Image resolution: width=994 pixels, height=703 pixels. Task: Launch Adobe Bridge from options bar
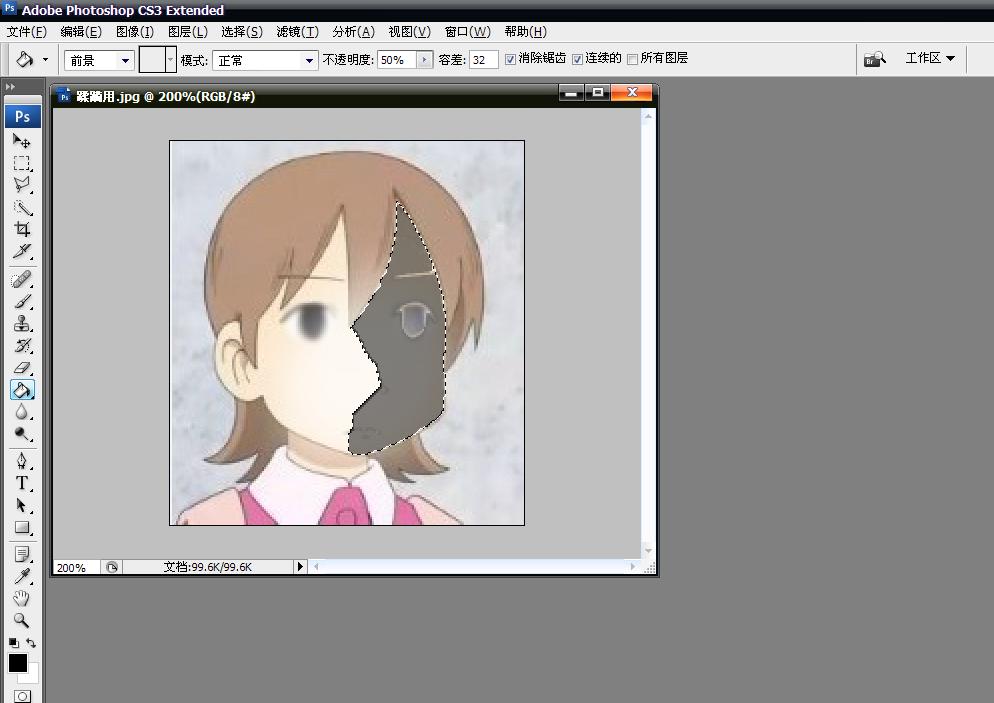[875, 60]
